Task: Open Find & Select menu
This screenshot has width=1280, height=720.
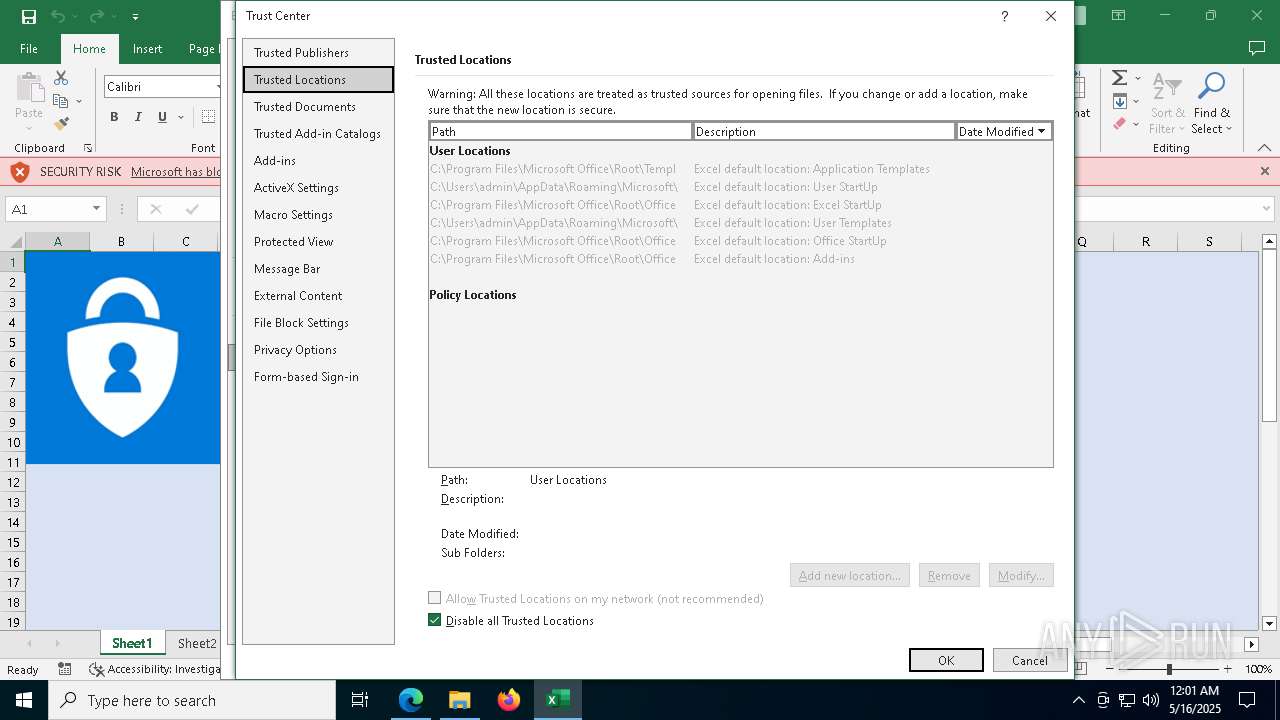Action: tap(1212, 103)
